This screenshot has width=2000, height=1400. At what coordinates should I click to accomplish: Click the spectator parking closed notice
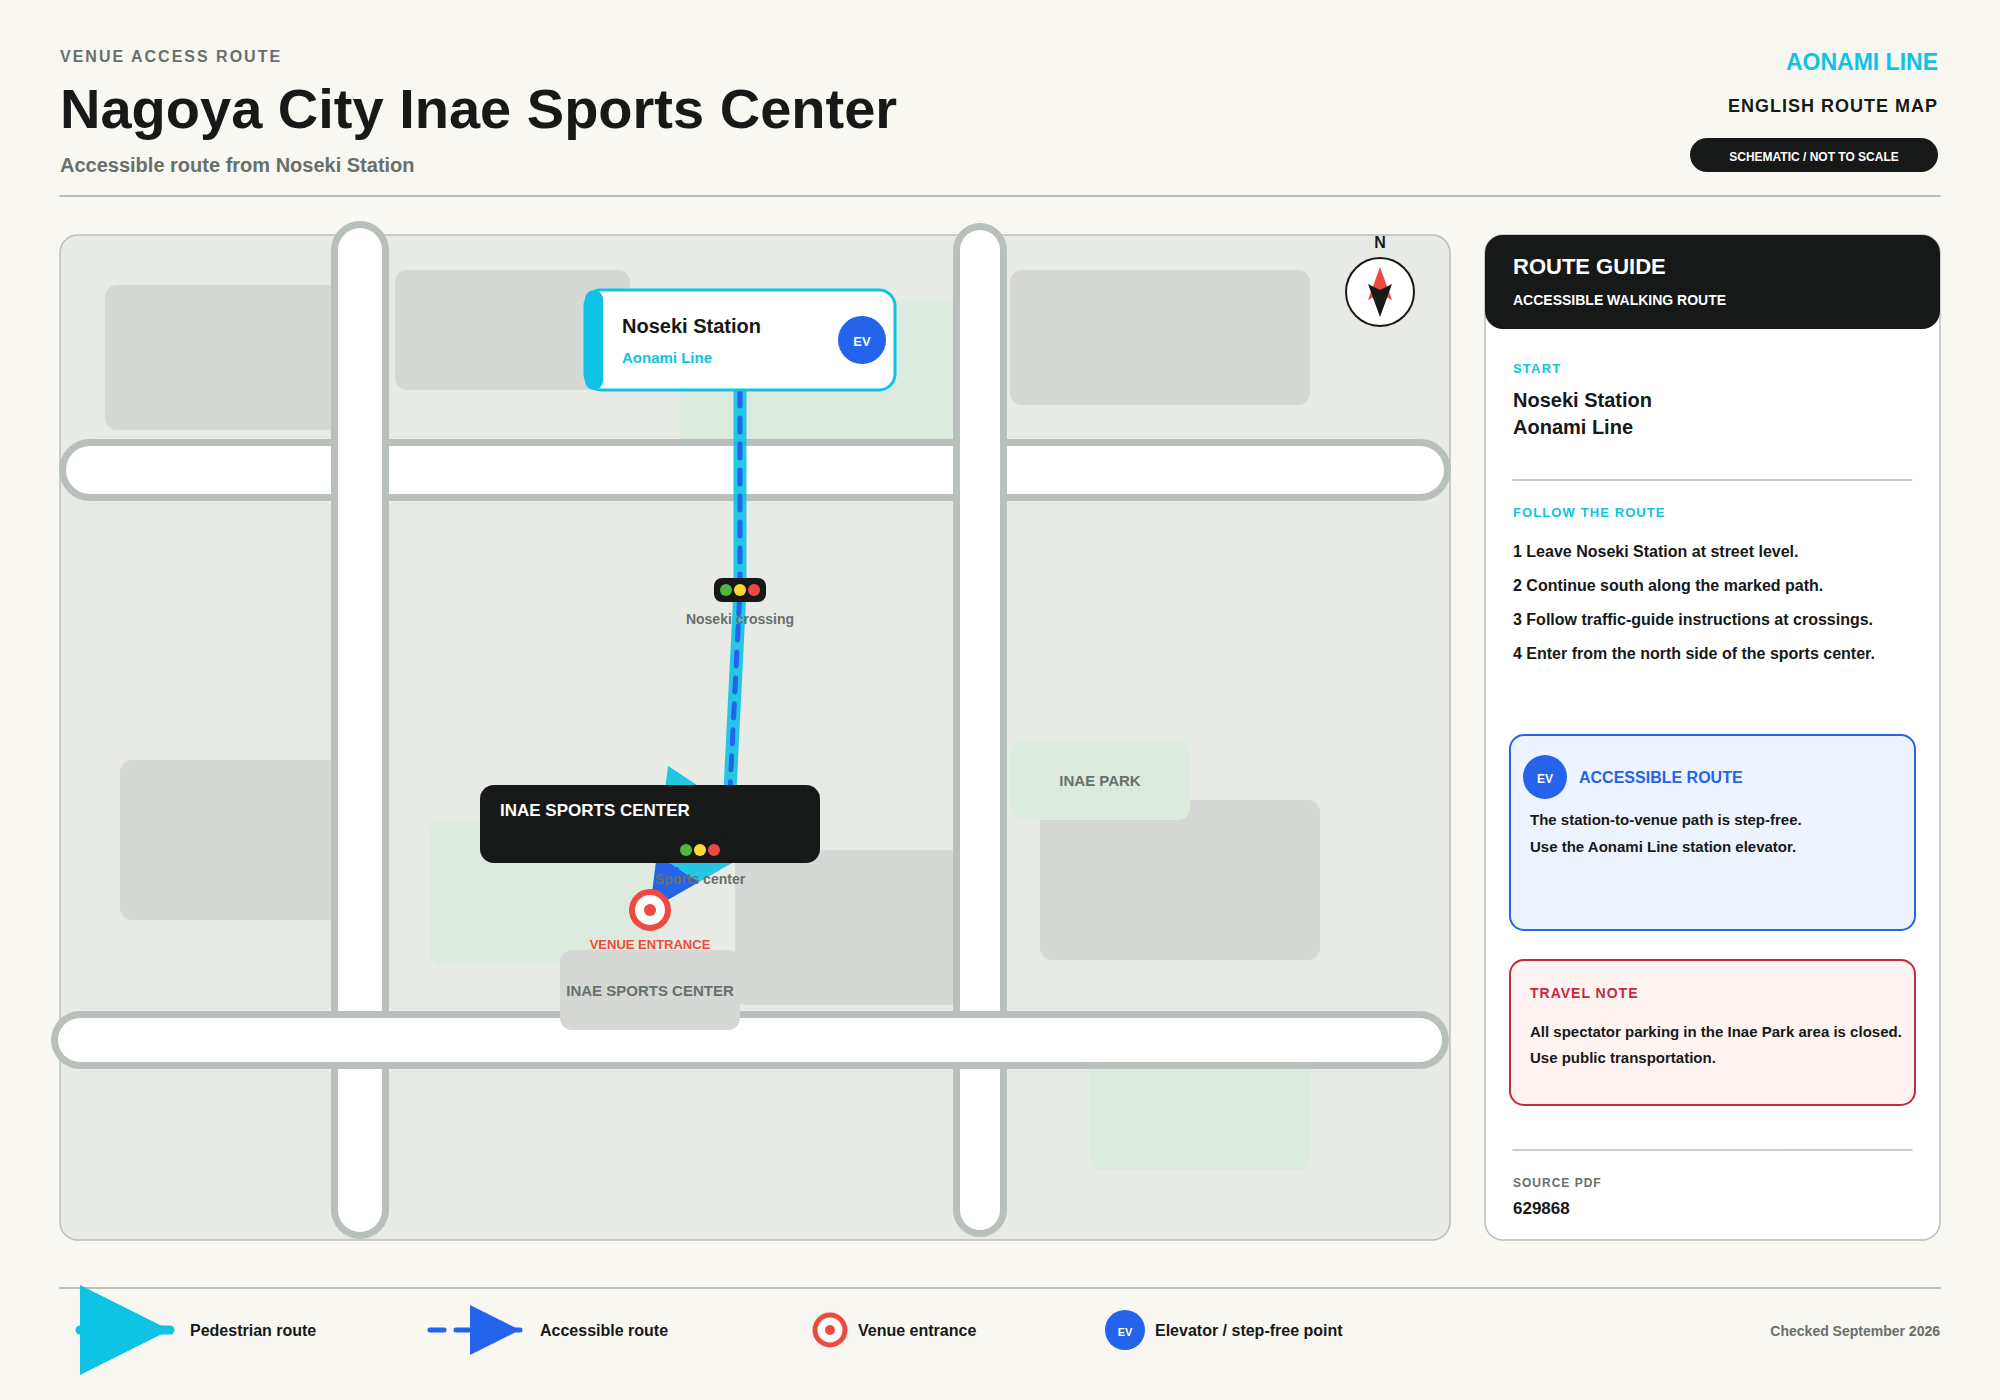(x=1715, y=1031)
